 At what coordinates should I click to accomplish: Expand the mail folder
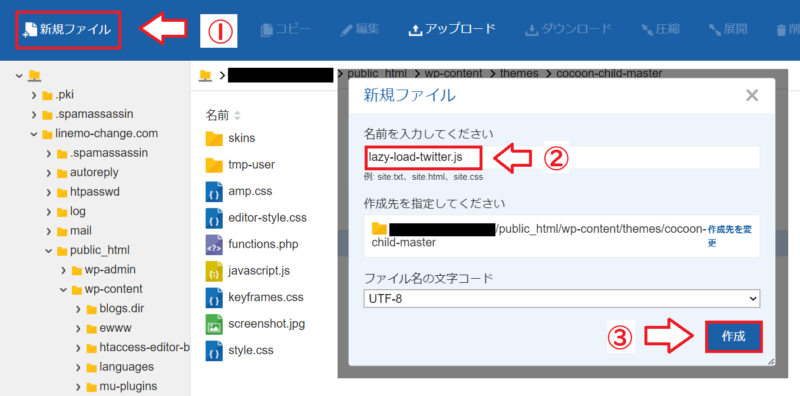click(x=48, y=231)
